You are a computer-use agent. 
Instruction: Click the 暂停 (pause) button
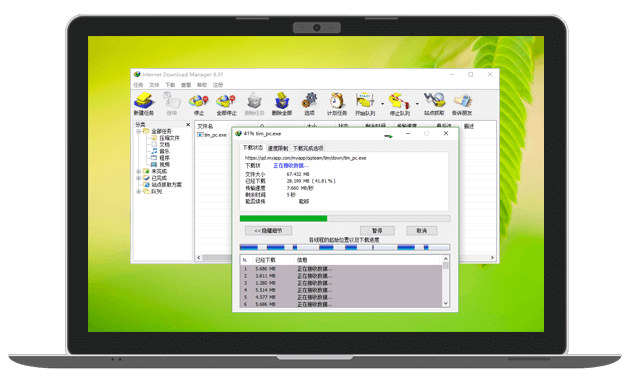pyautogui.click(x=377, y=231)
